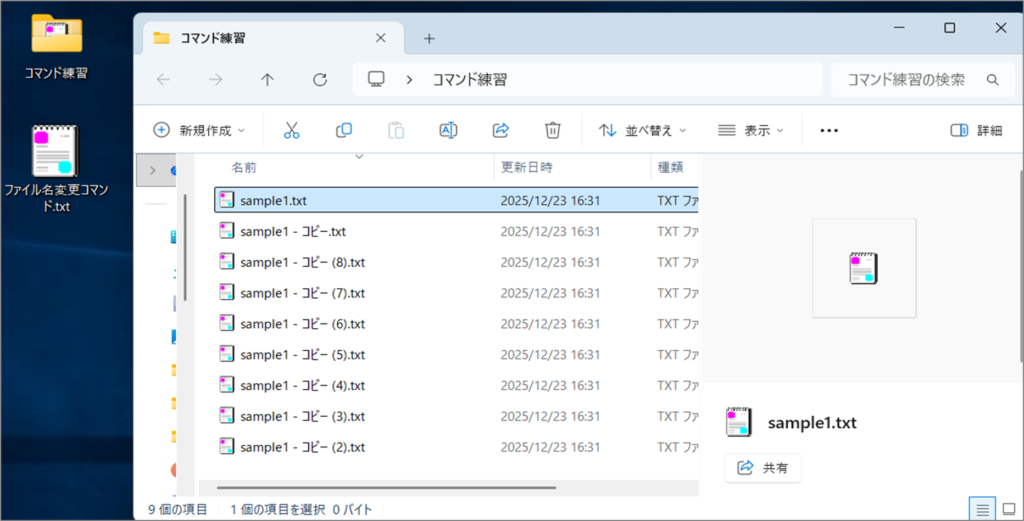Switch to details list view in status bar

[983, 510]
